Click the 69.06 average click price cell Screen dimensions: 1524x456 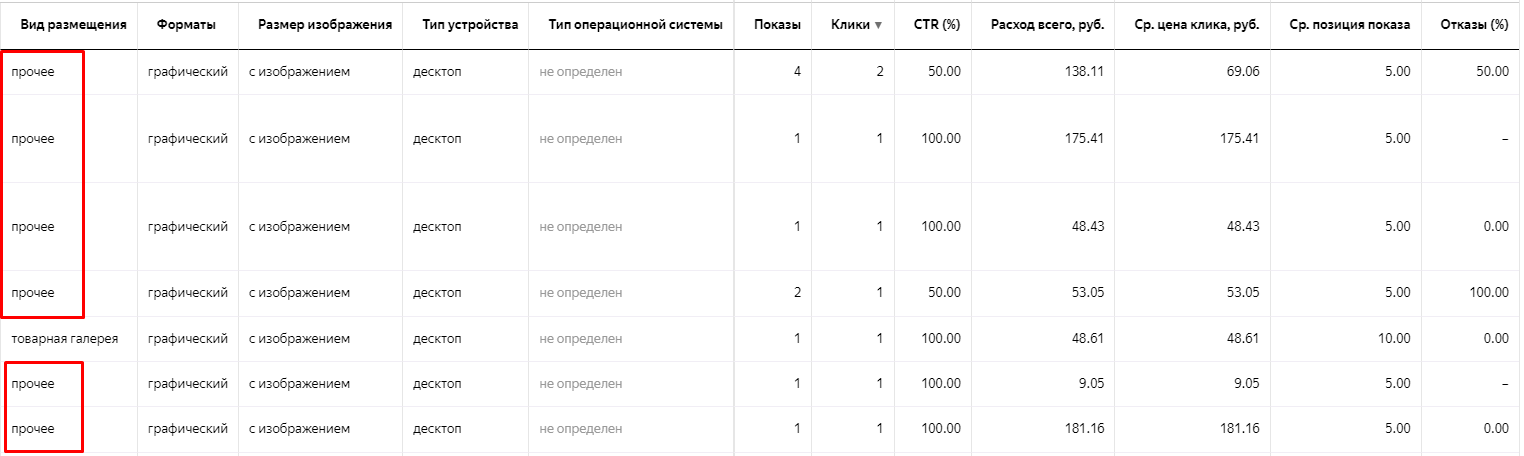click(x=1239, y=72)
